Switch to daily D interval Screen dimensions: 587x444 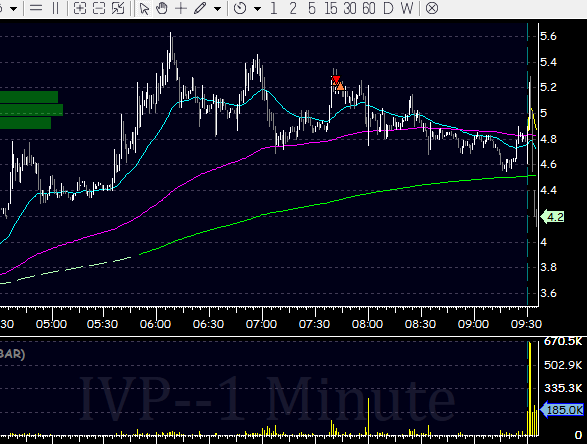pyautogui.click(x=388, y=8)
